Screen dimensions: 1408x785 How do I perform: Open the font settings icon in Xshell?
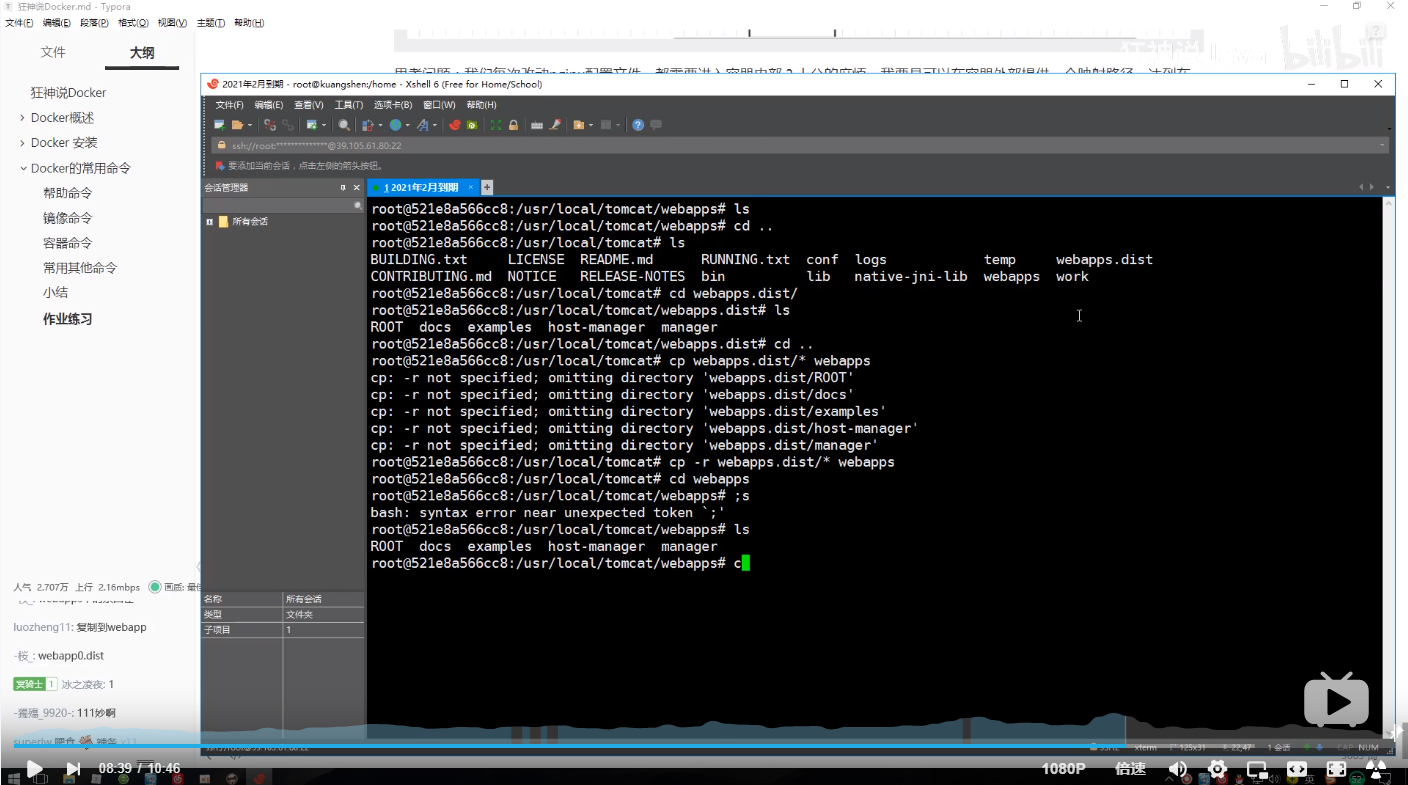[x=423, y=125]
